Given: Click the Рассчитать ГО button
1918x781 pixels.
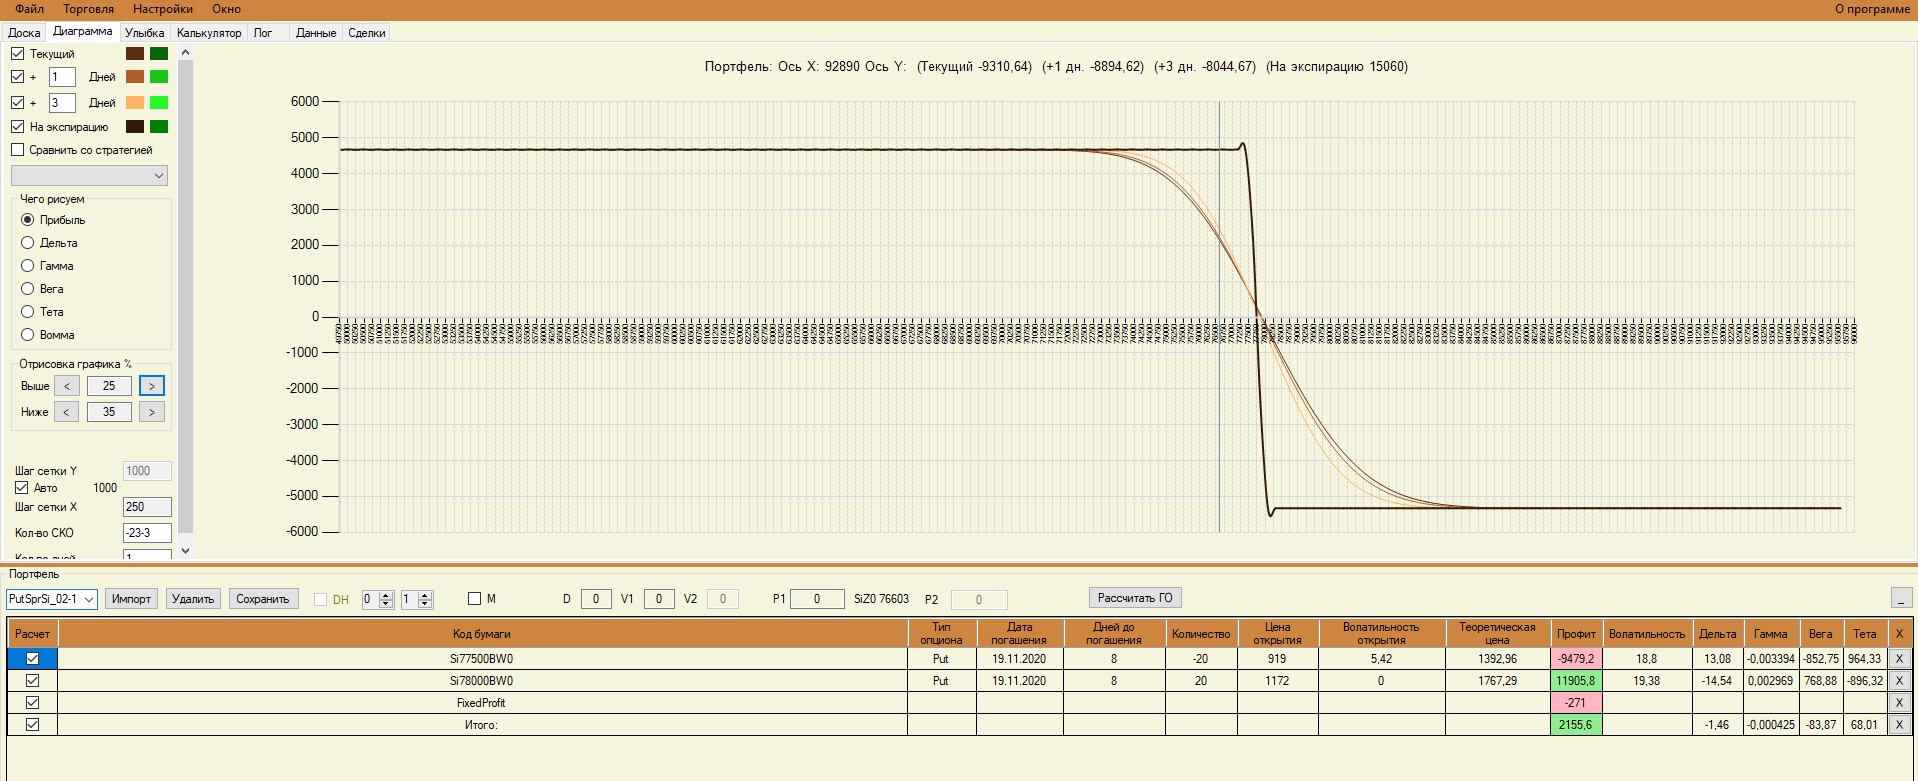Looking at the screenshot, I should click(1135, 598).
